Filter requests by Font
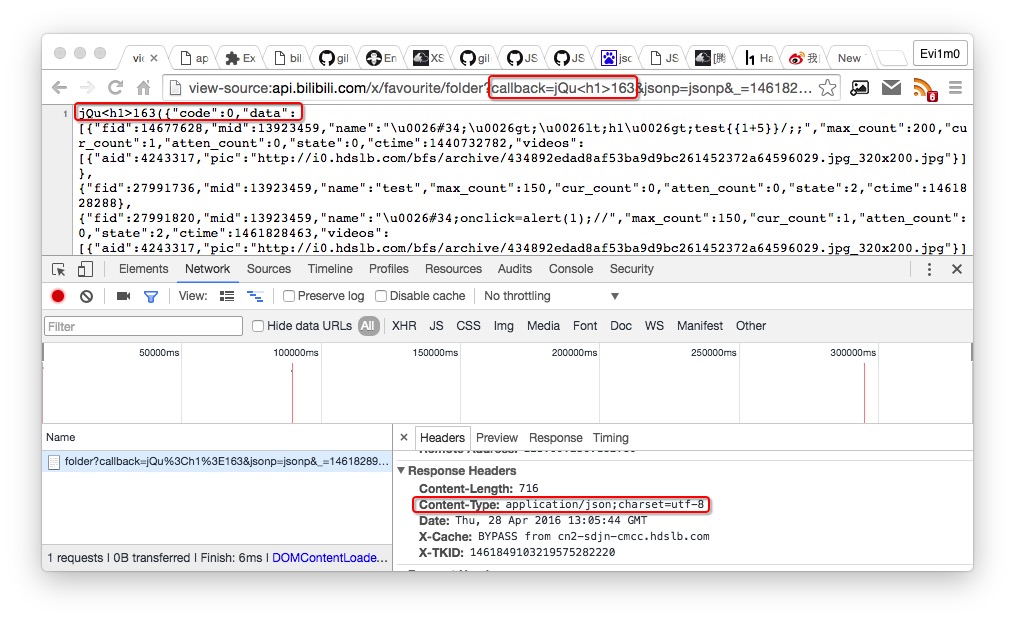 click(585, 326)
